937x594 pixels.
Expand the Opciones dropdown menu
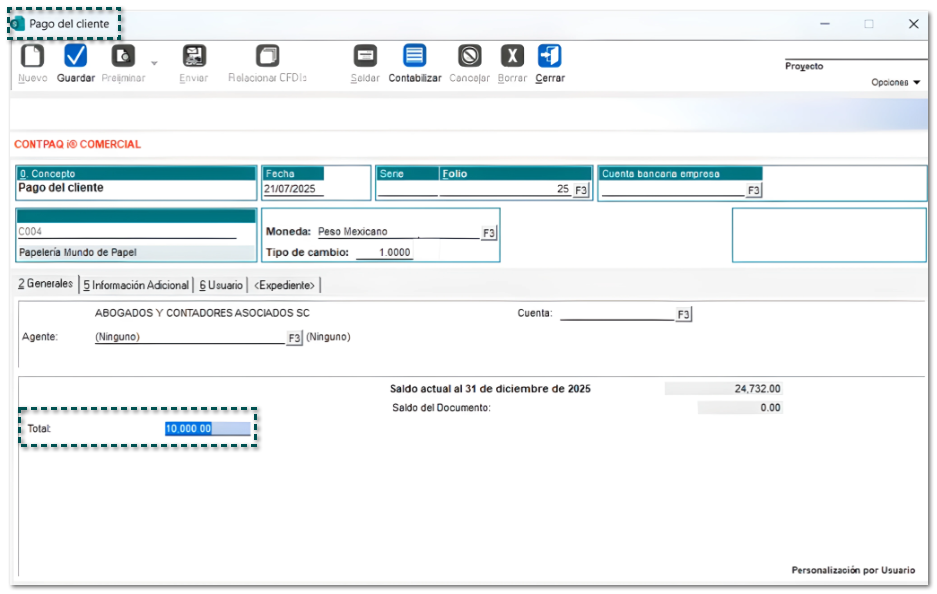click(895, 83)
